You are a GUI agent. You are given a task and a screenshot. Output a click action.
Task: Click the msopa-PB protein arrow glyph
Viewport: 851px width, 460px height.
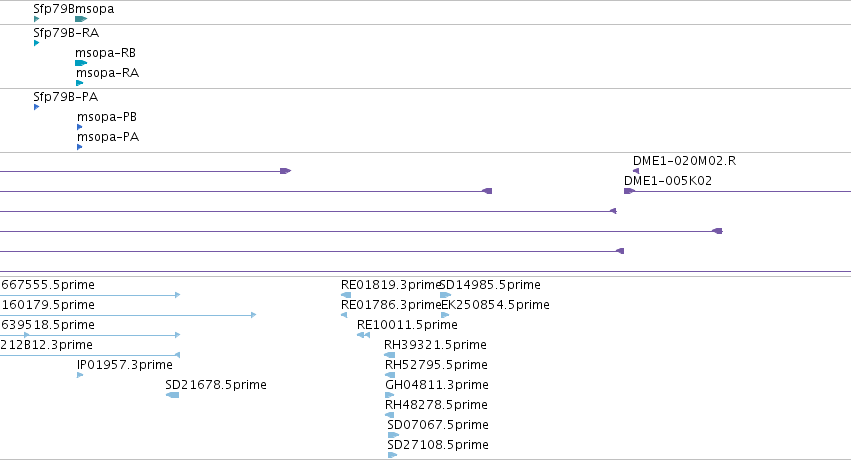tap(80, 127)
